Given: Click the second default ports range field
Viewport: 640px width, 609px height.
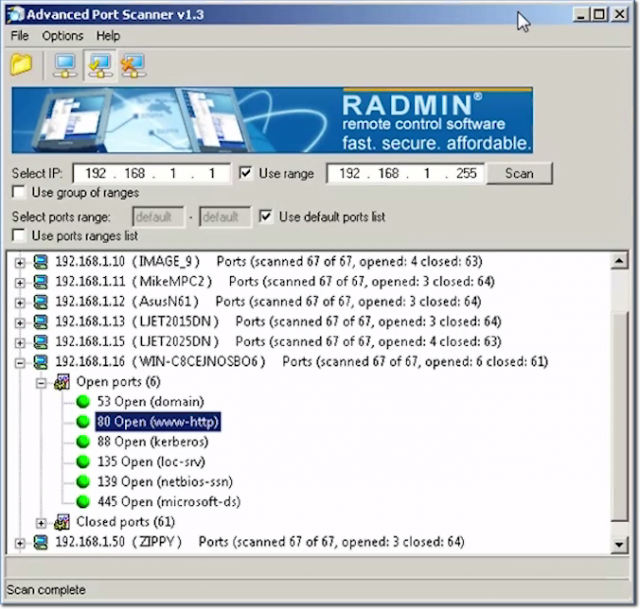Looking at the screenshot, I should point(225,217).
